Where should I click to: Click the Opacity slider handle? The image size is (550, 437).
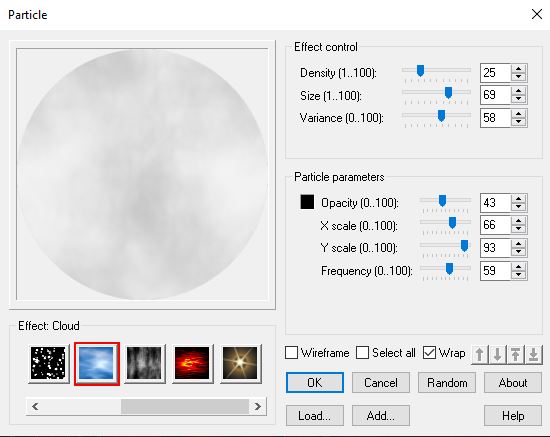(442, 201)
